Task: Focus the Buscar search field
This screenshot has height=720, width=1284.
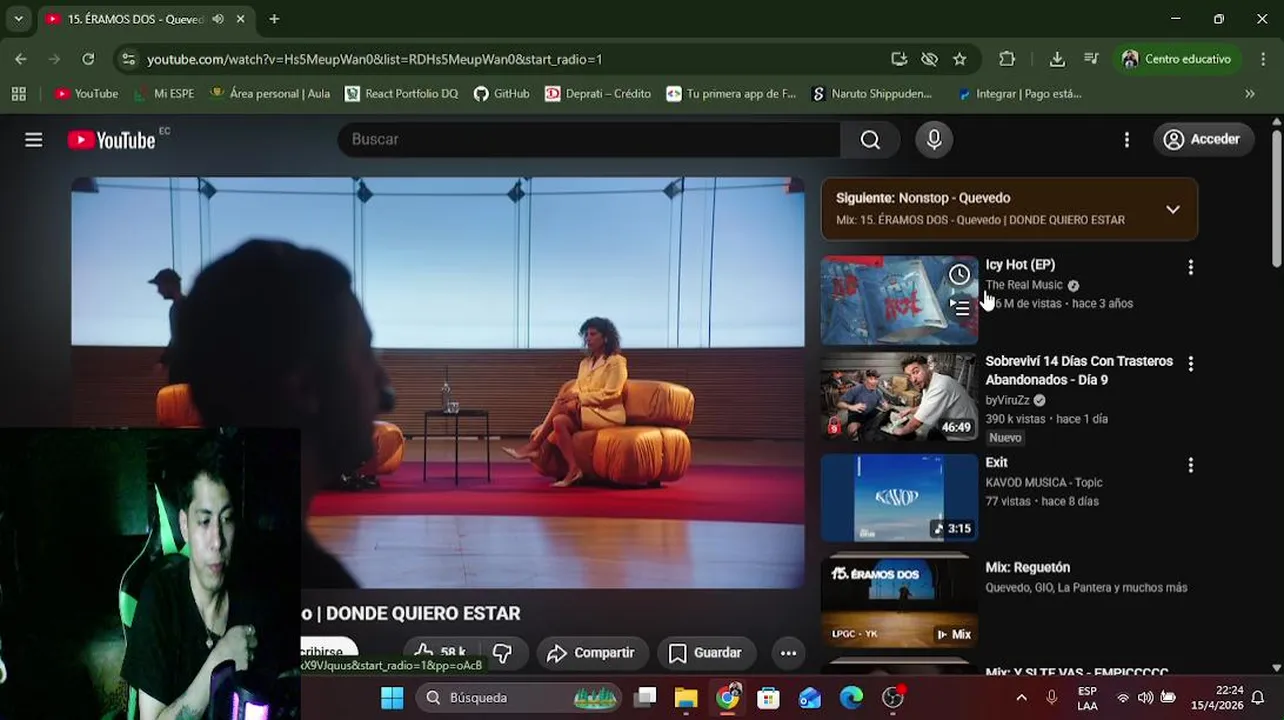Action: (x=590, y=140)
